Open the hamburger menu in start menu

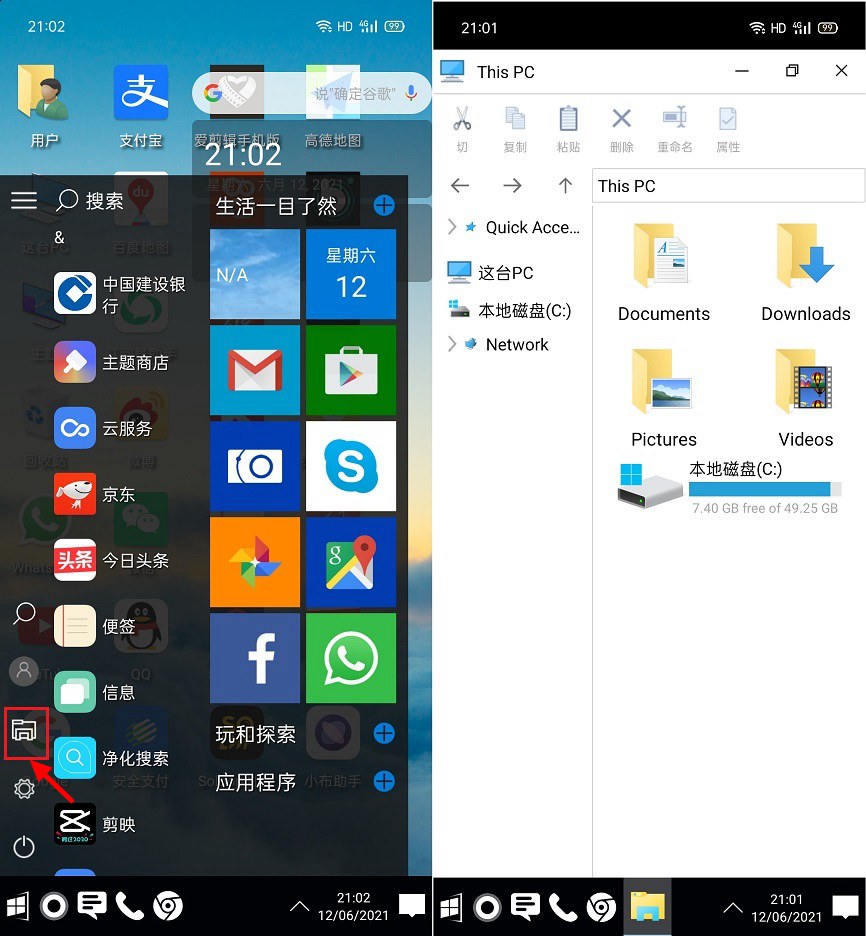tap(24, 200)
